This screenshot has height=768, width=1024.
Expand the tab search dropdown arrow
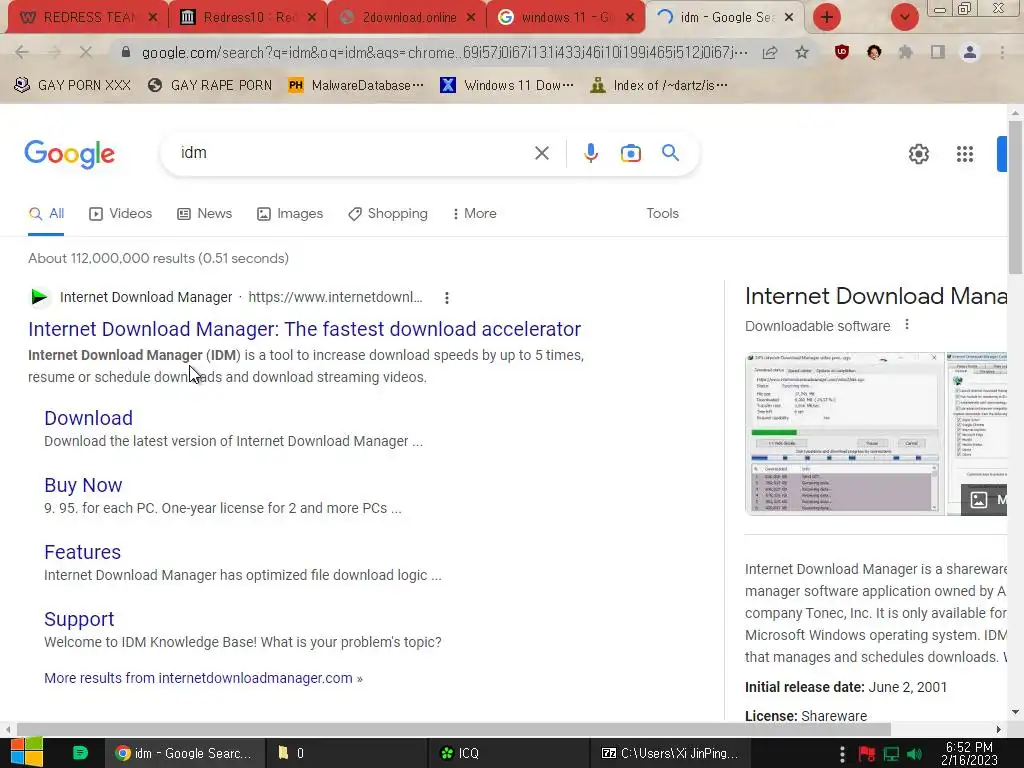pos(904,17)
